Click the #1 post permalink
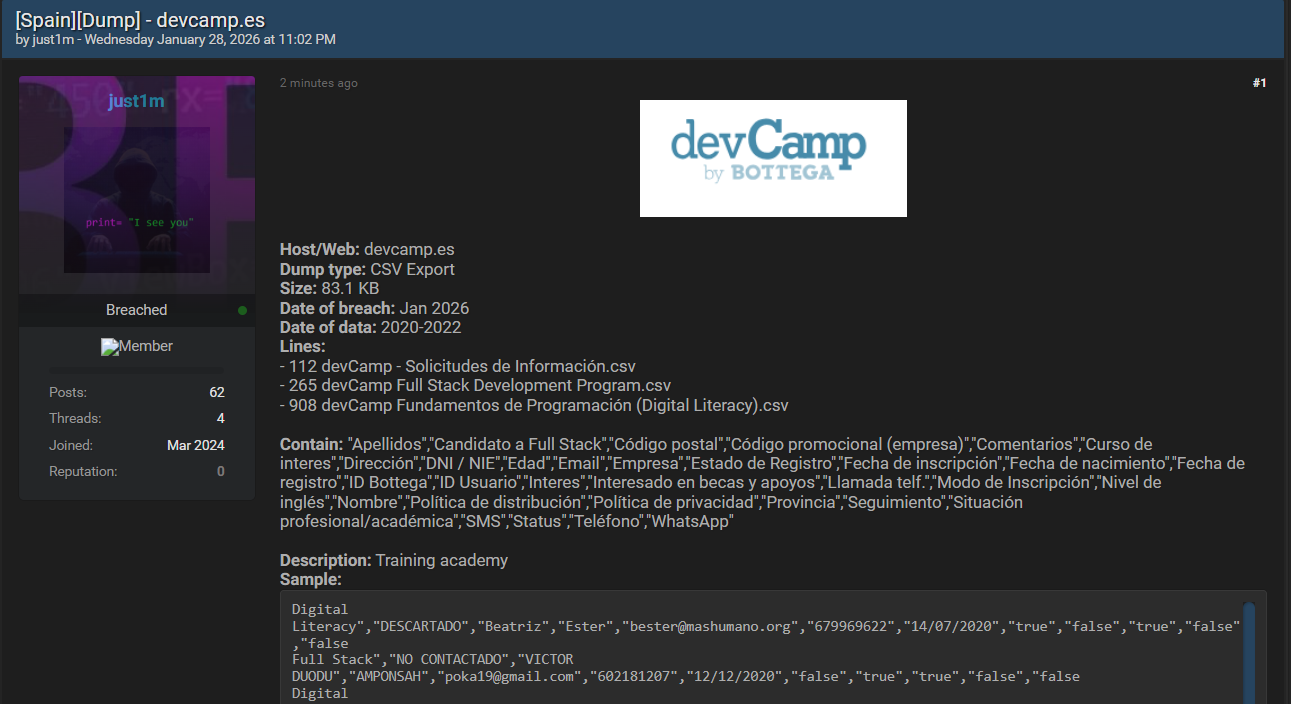Screen dimensions: 1291x704 pos(1259,83)
